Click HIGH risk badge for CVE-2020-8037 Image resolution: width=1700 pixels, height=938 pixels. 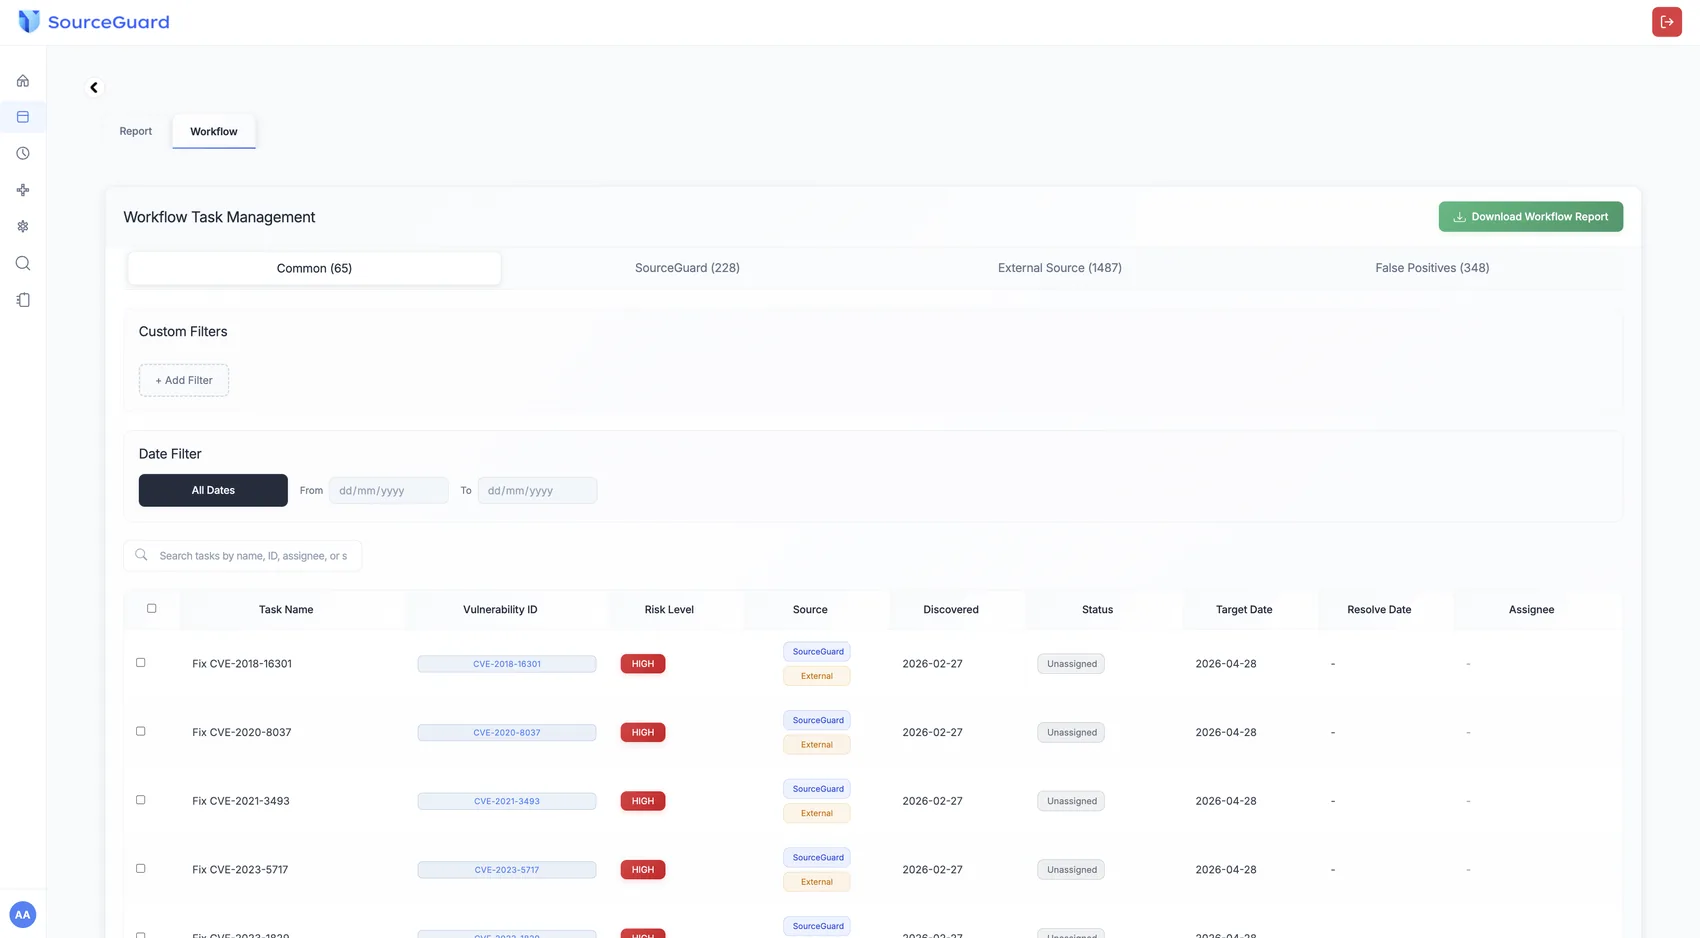coord(643,733)
